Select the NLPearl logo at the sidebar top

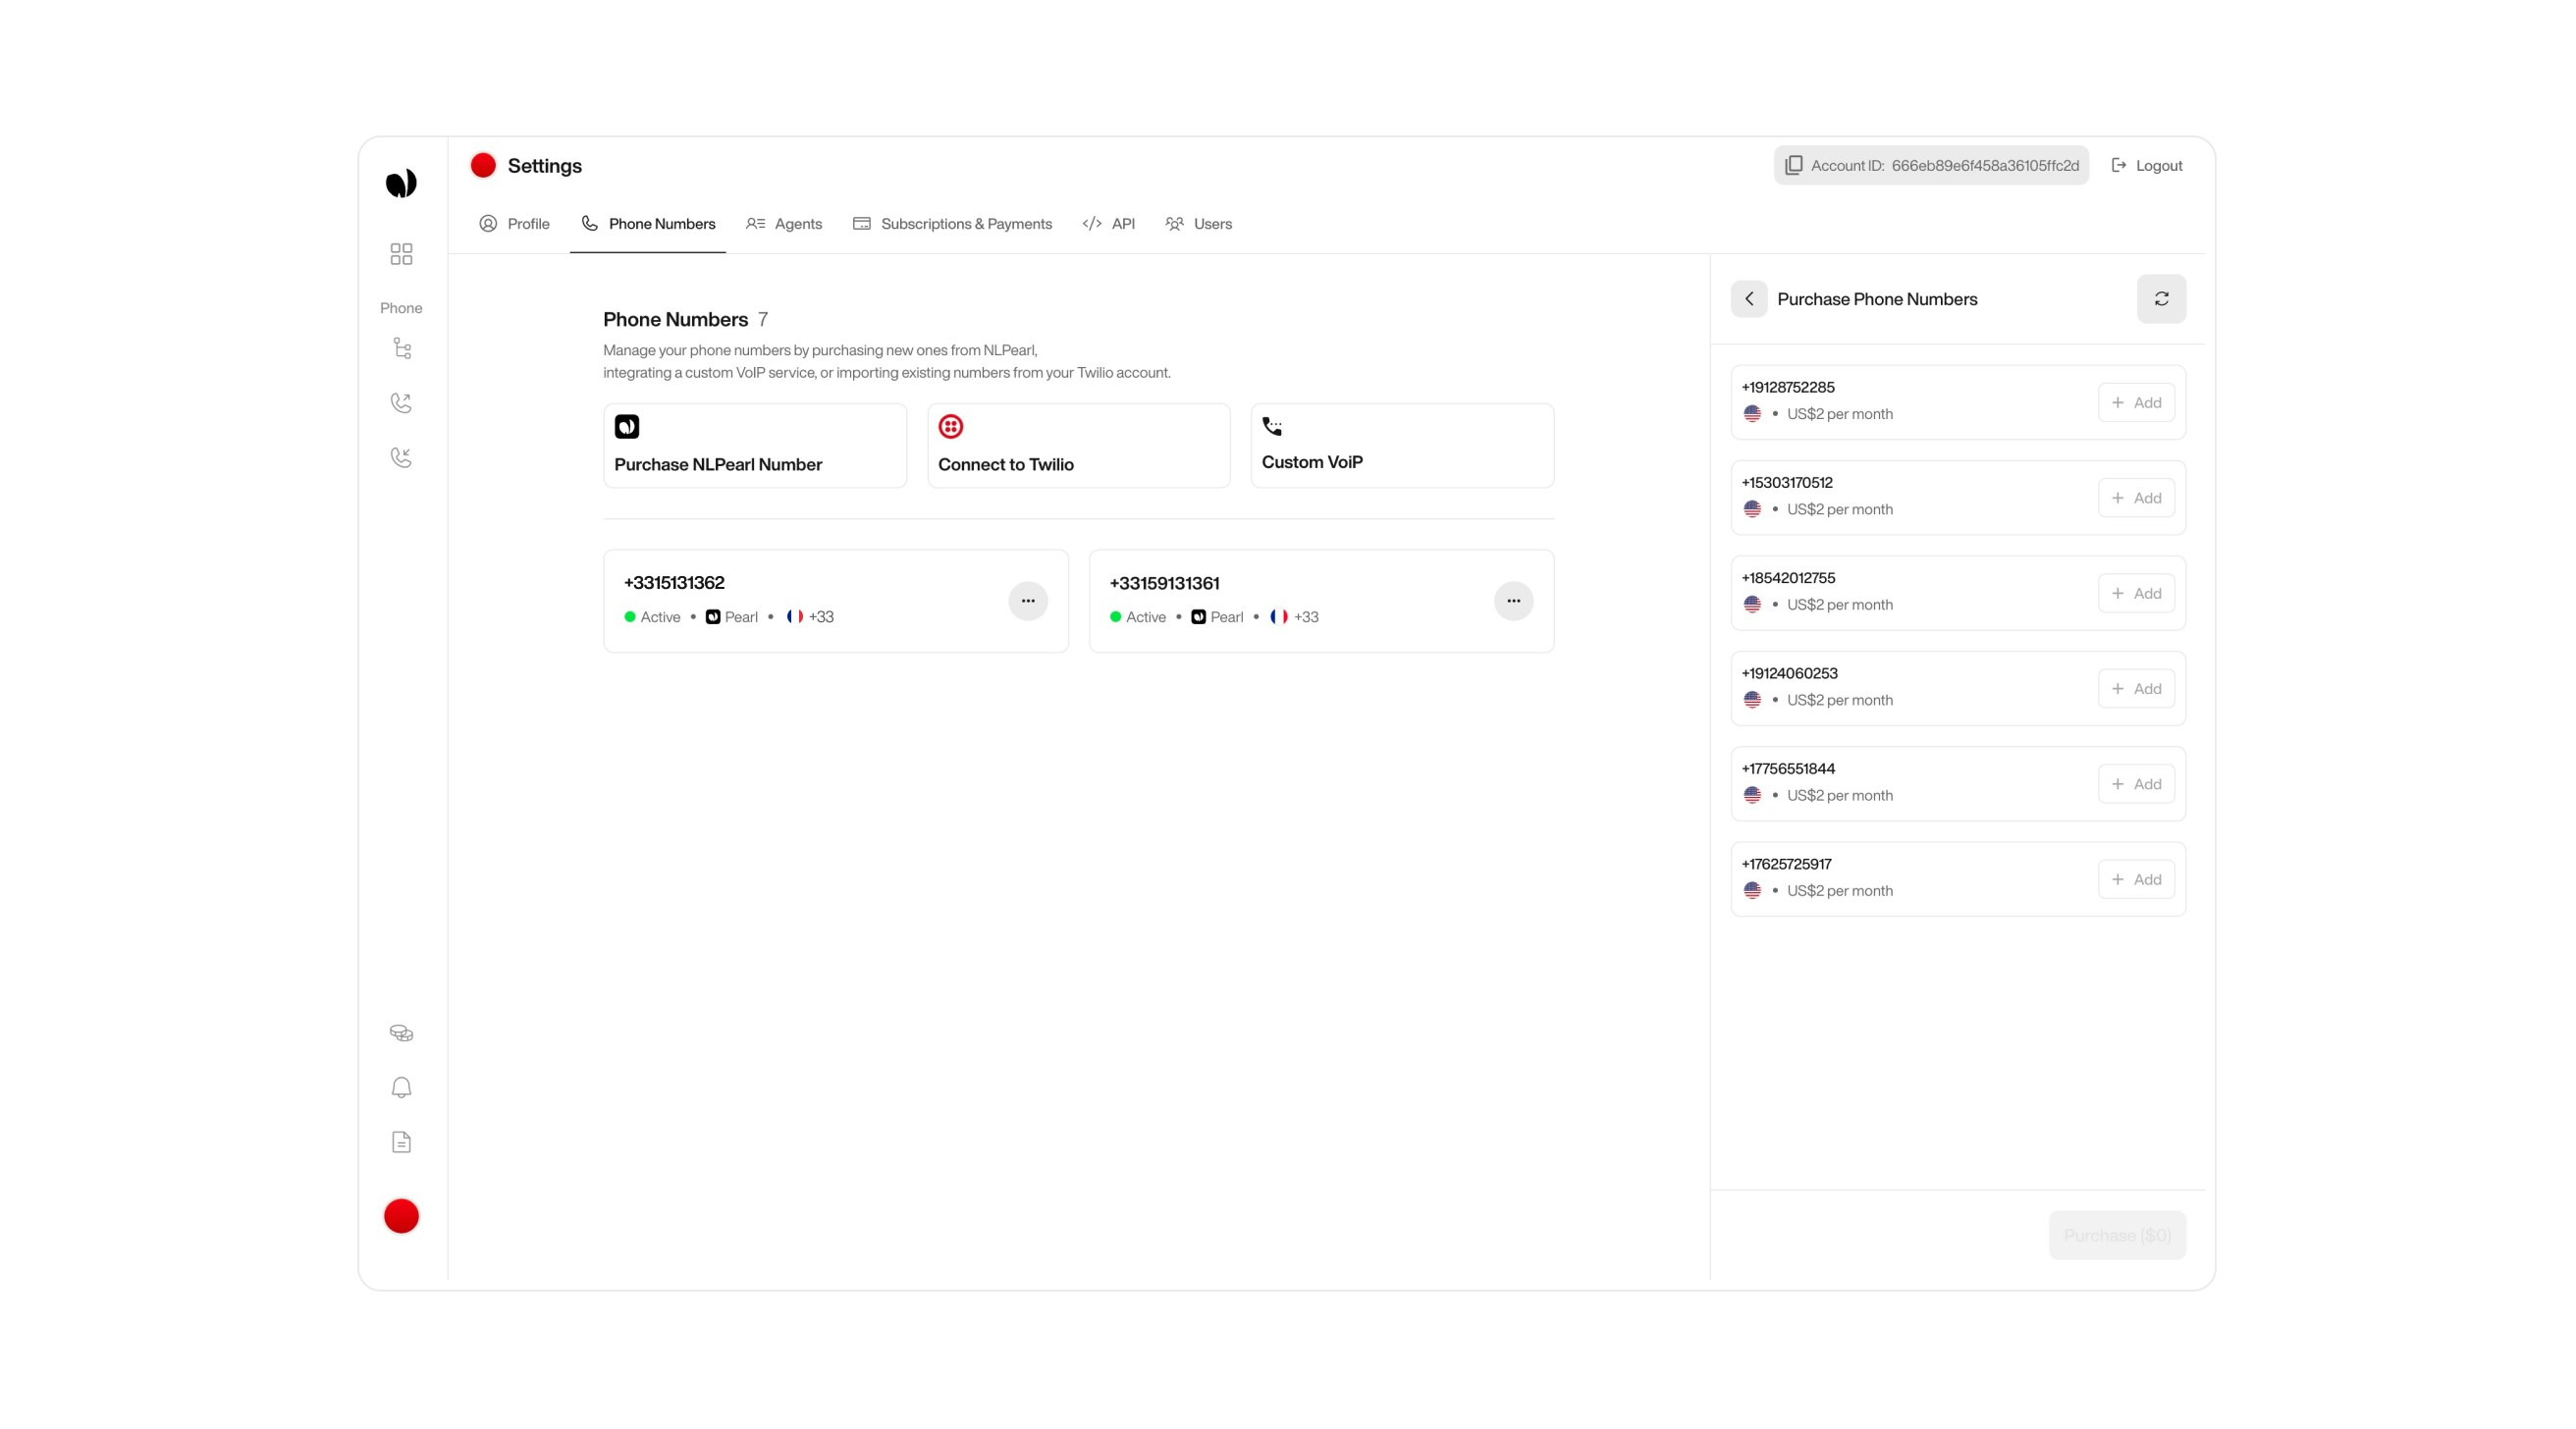pyautogui.click(x=401, y=182)
